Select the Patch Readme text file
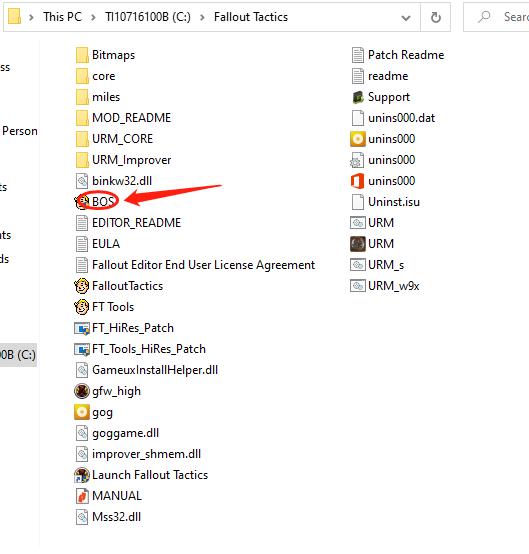The width and height of the screenshot is (529, 554). tap(398, 55)
